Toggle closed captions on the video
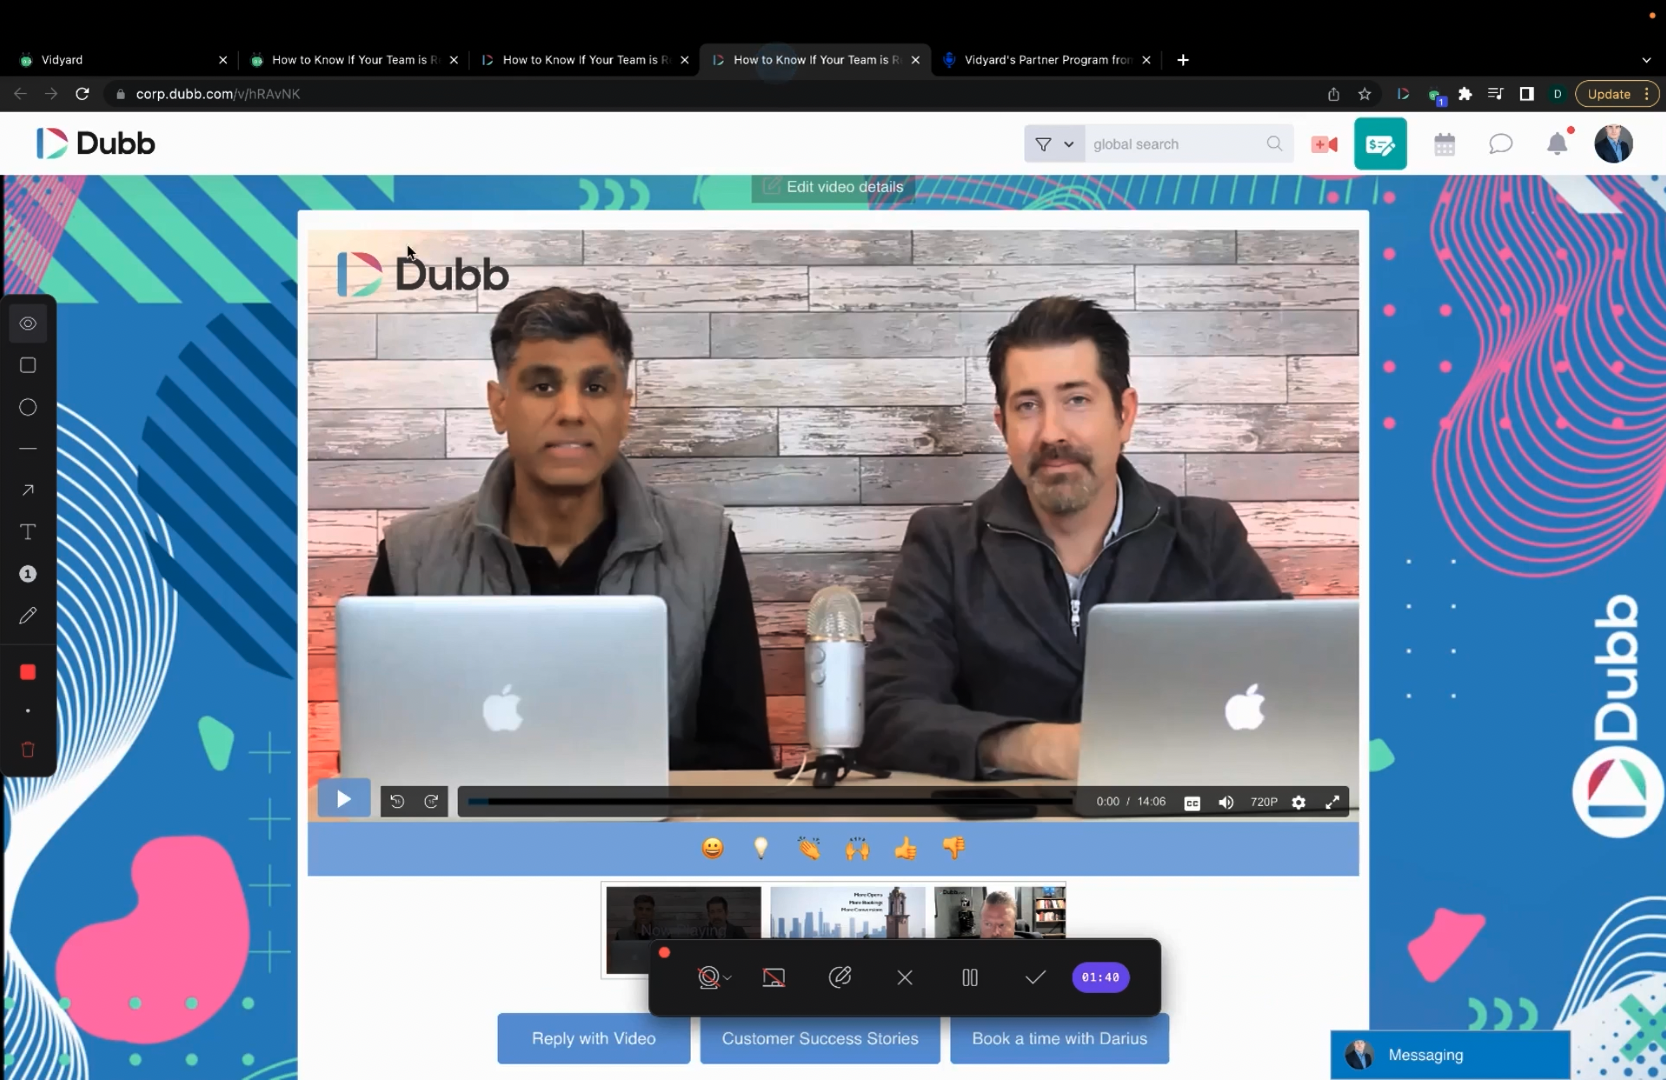This screenshot has height=1080, width=1666. pos(1192,803)
